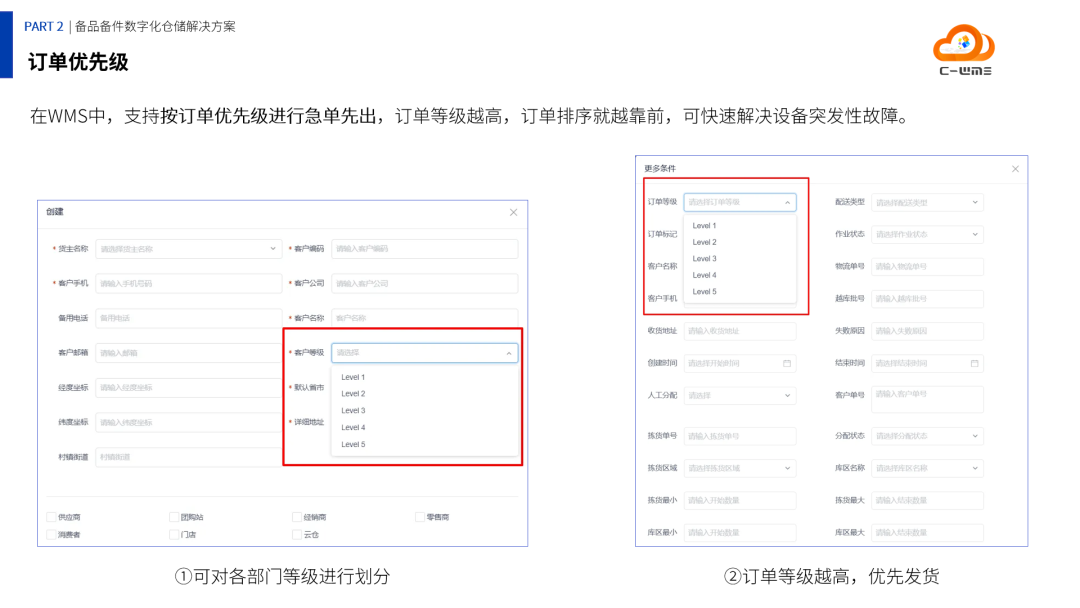Tick the 消费者 checkbox

[x=51, y=534]
